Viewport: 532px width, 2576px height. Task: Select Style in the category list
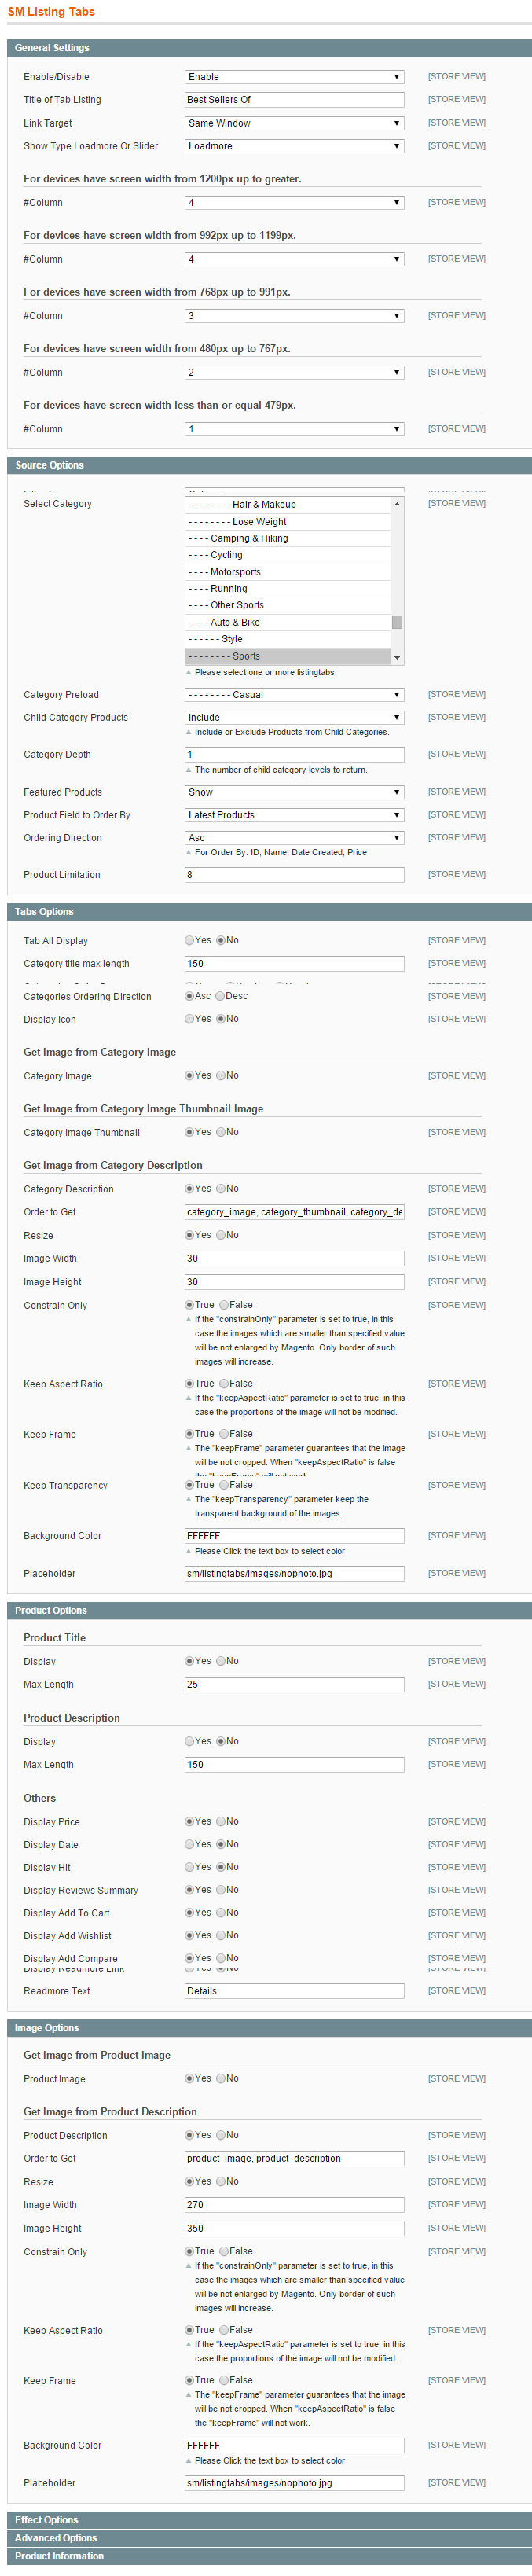[288, 639]
